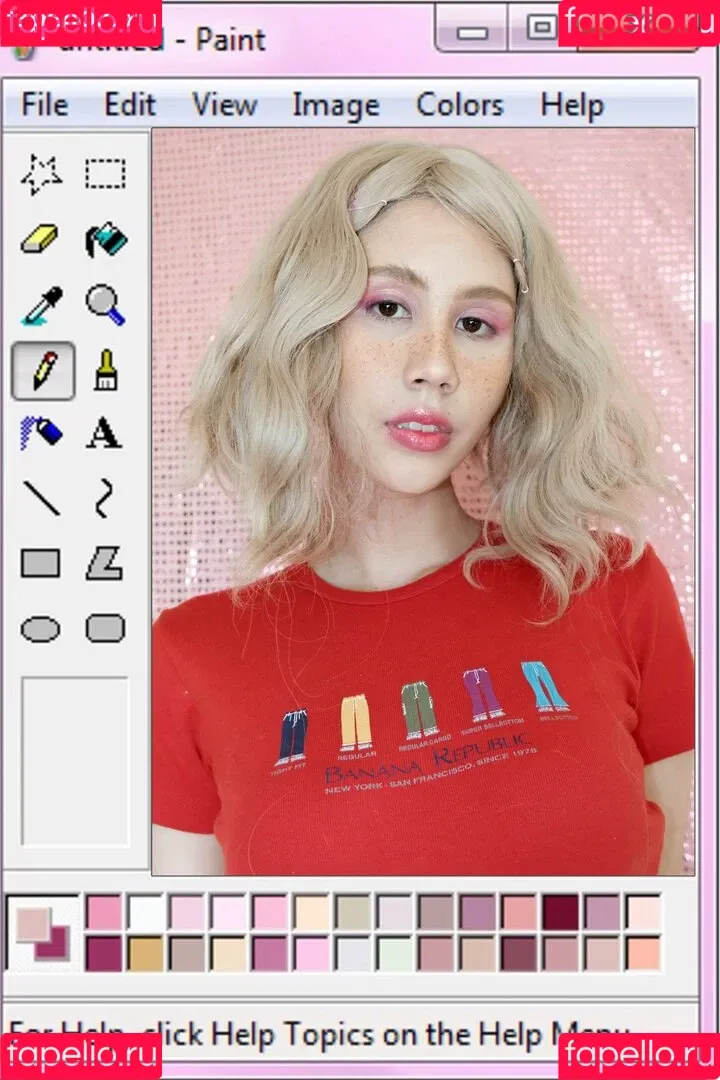Image resolution: width=720 pixels, height=1080 pixels.
Task: Select the Polygon shape tool
Action: tap(104, 563)
